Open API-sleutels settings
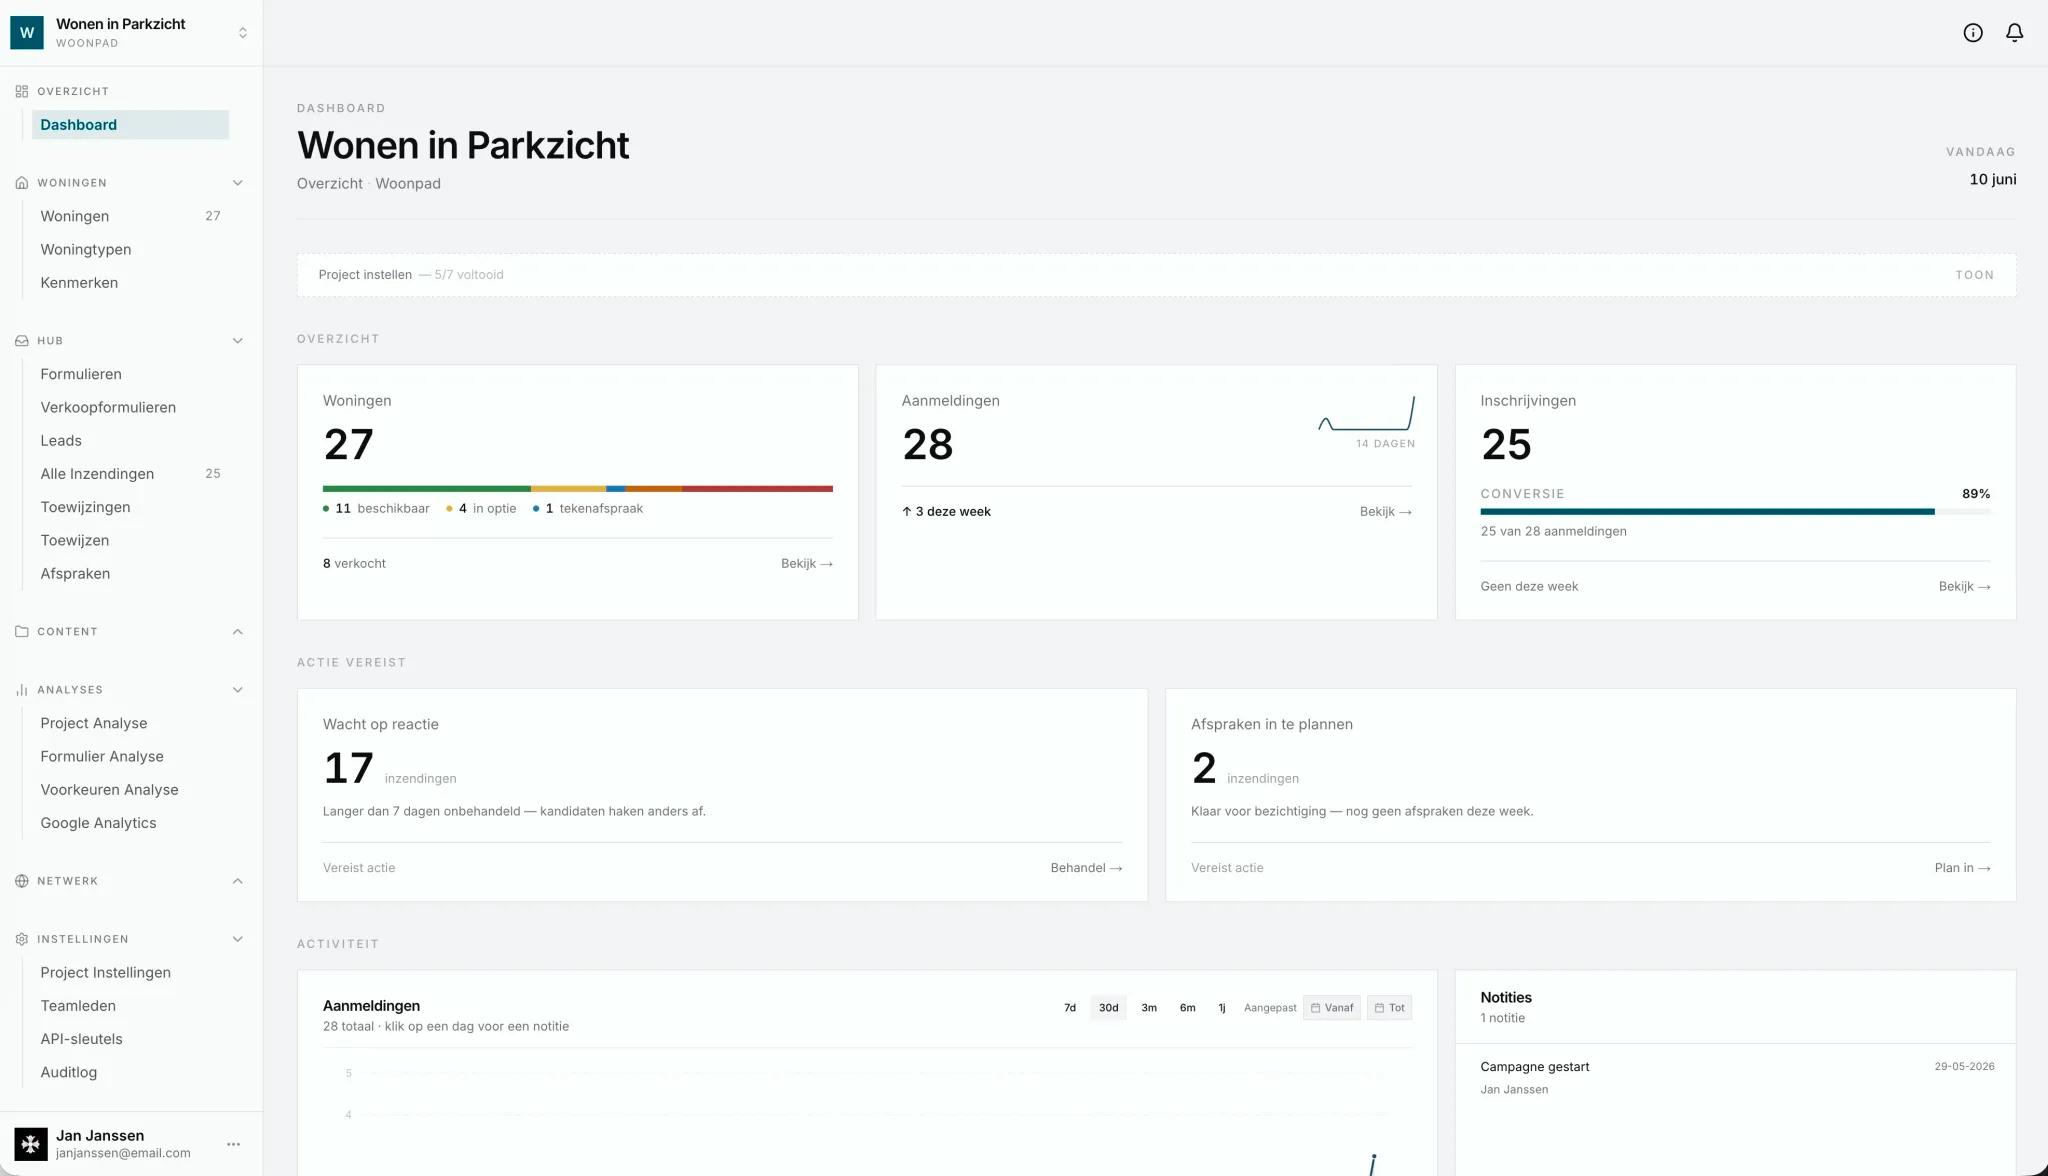Screen dimensions: 2048x1176 coord(130,1039)
